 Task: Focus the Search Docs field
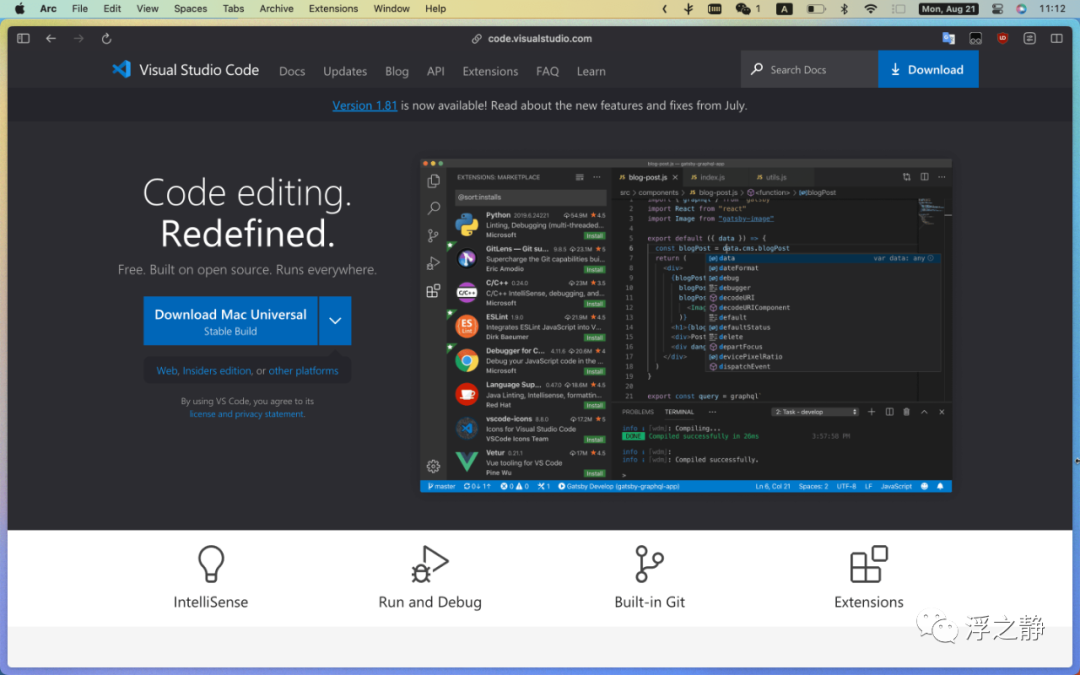coord(809,70)
